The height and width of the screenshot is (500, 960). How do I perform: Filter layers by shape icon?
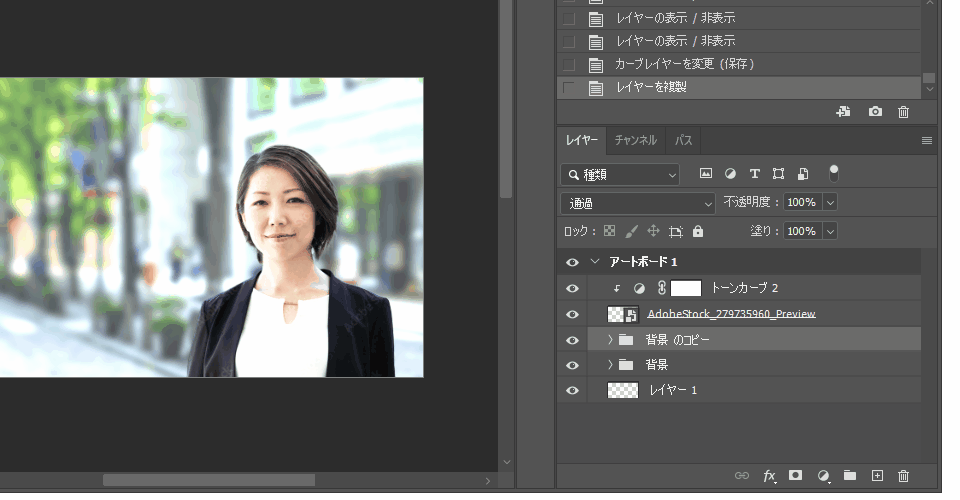pos(778,174)
